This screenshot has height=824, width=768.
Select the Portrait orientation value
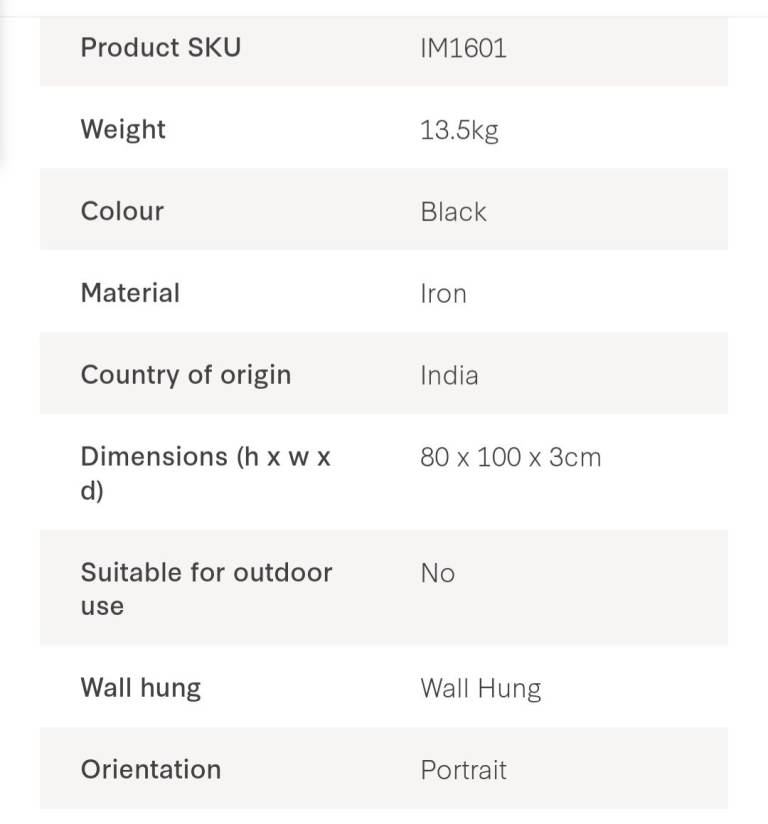coord(463,771)
